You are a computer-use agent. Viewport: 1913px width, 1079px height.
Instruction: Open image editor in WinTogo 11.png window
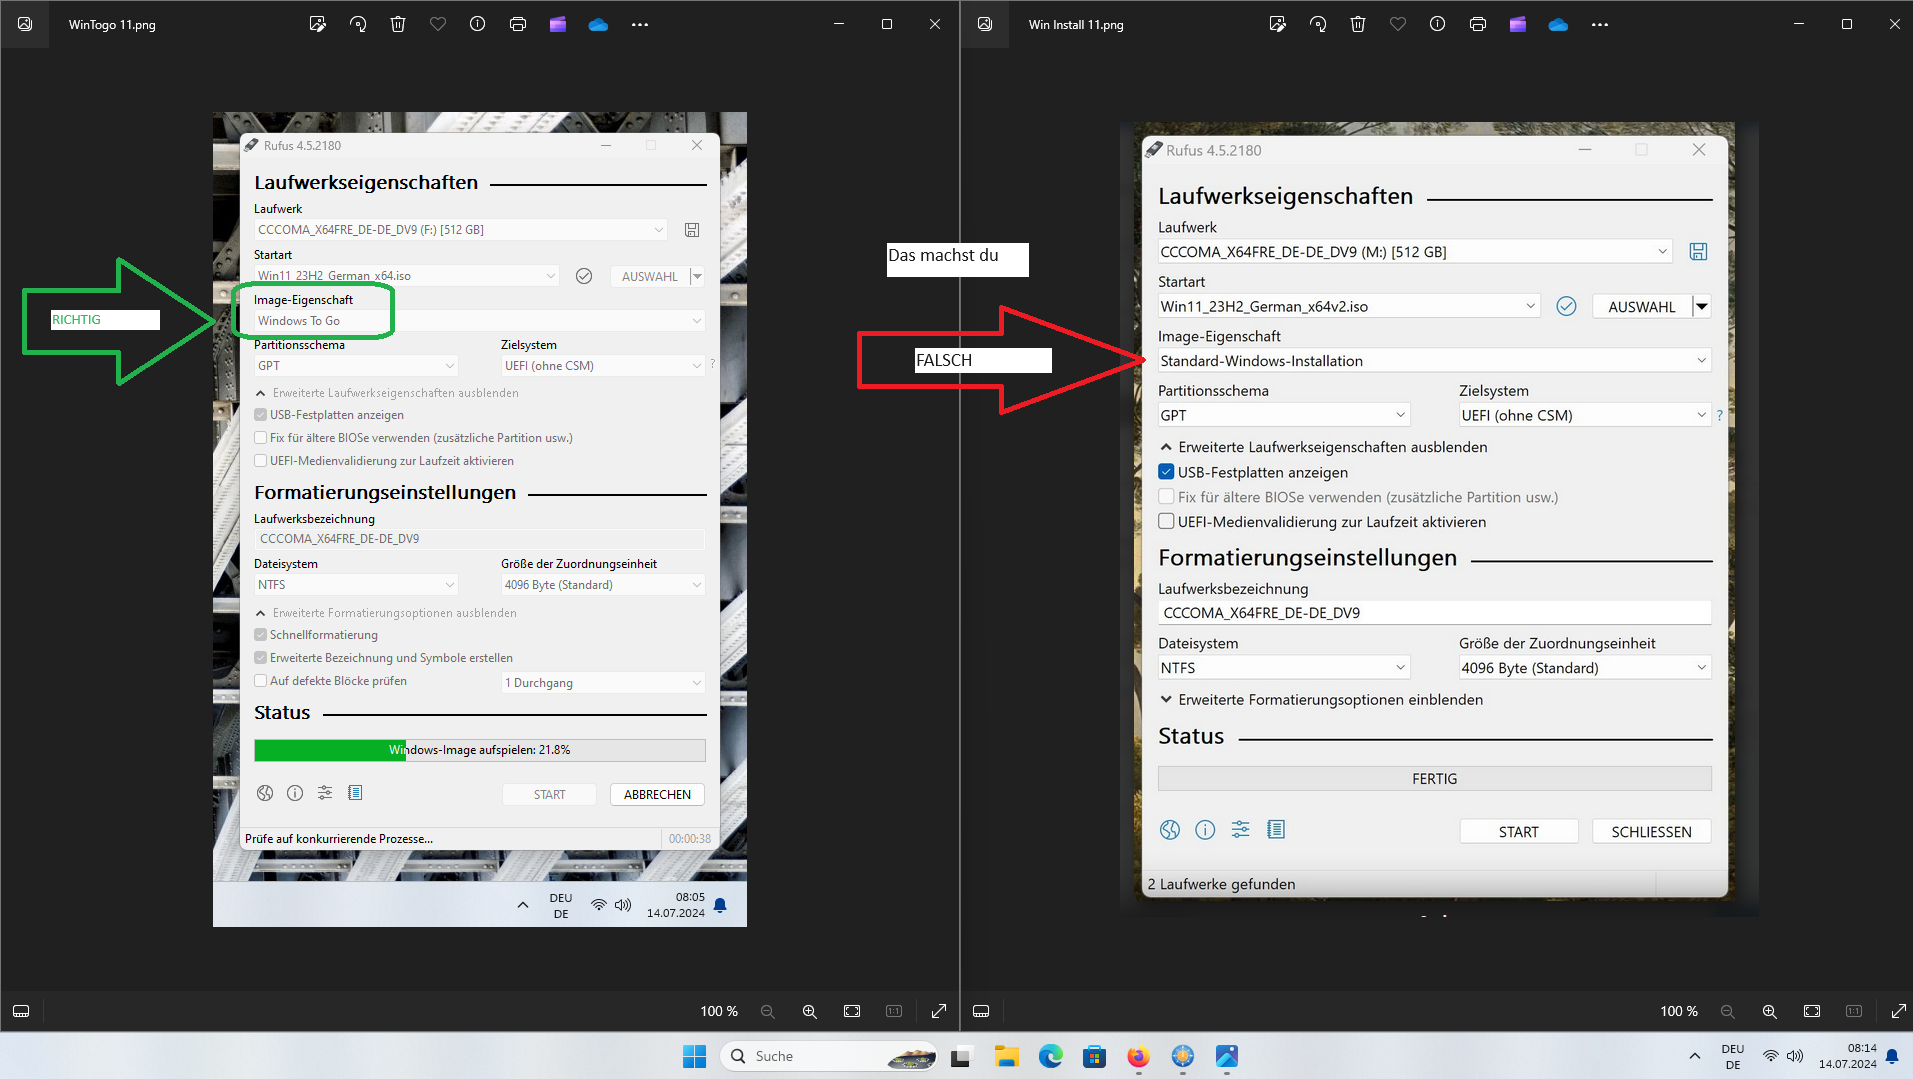pyautogui.click(x=317, y=24)
